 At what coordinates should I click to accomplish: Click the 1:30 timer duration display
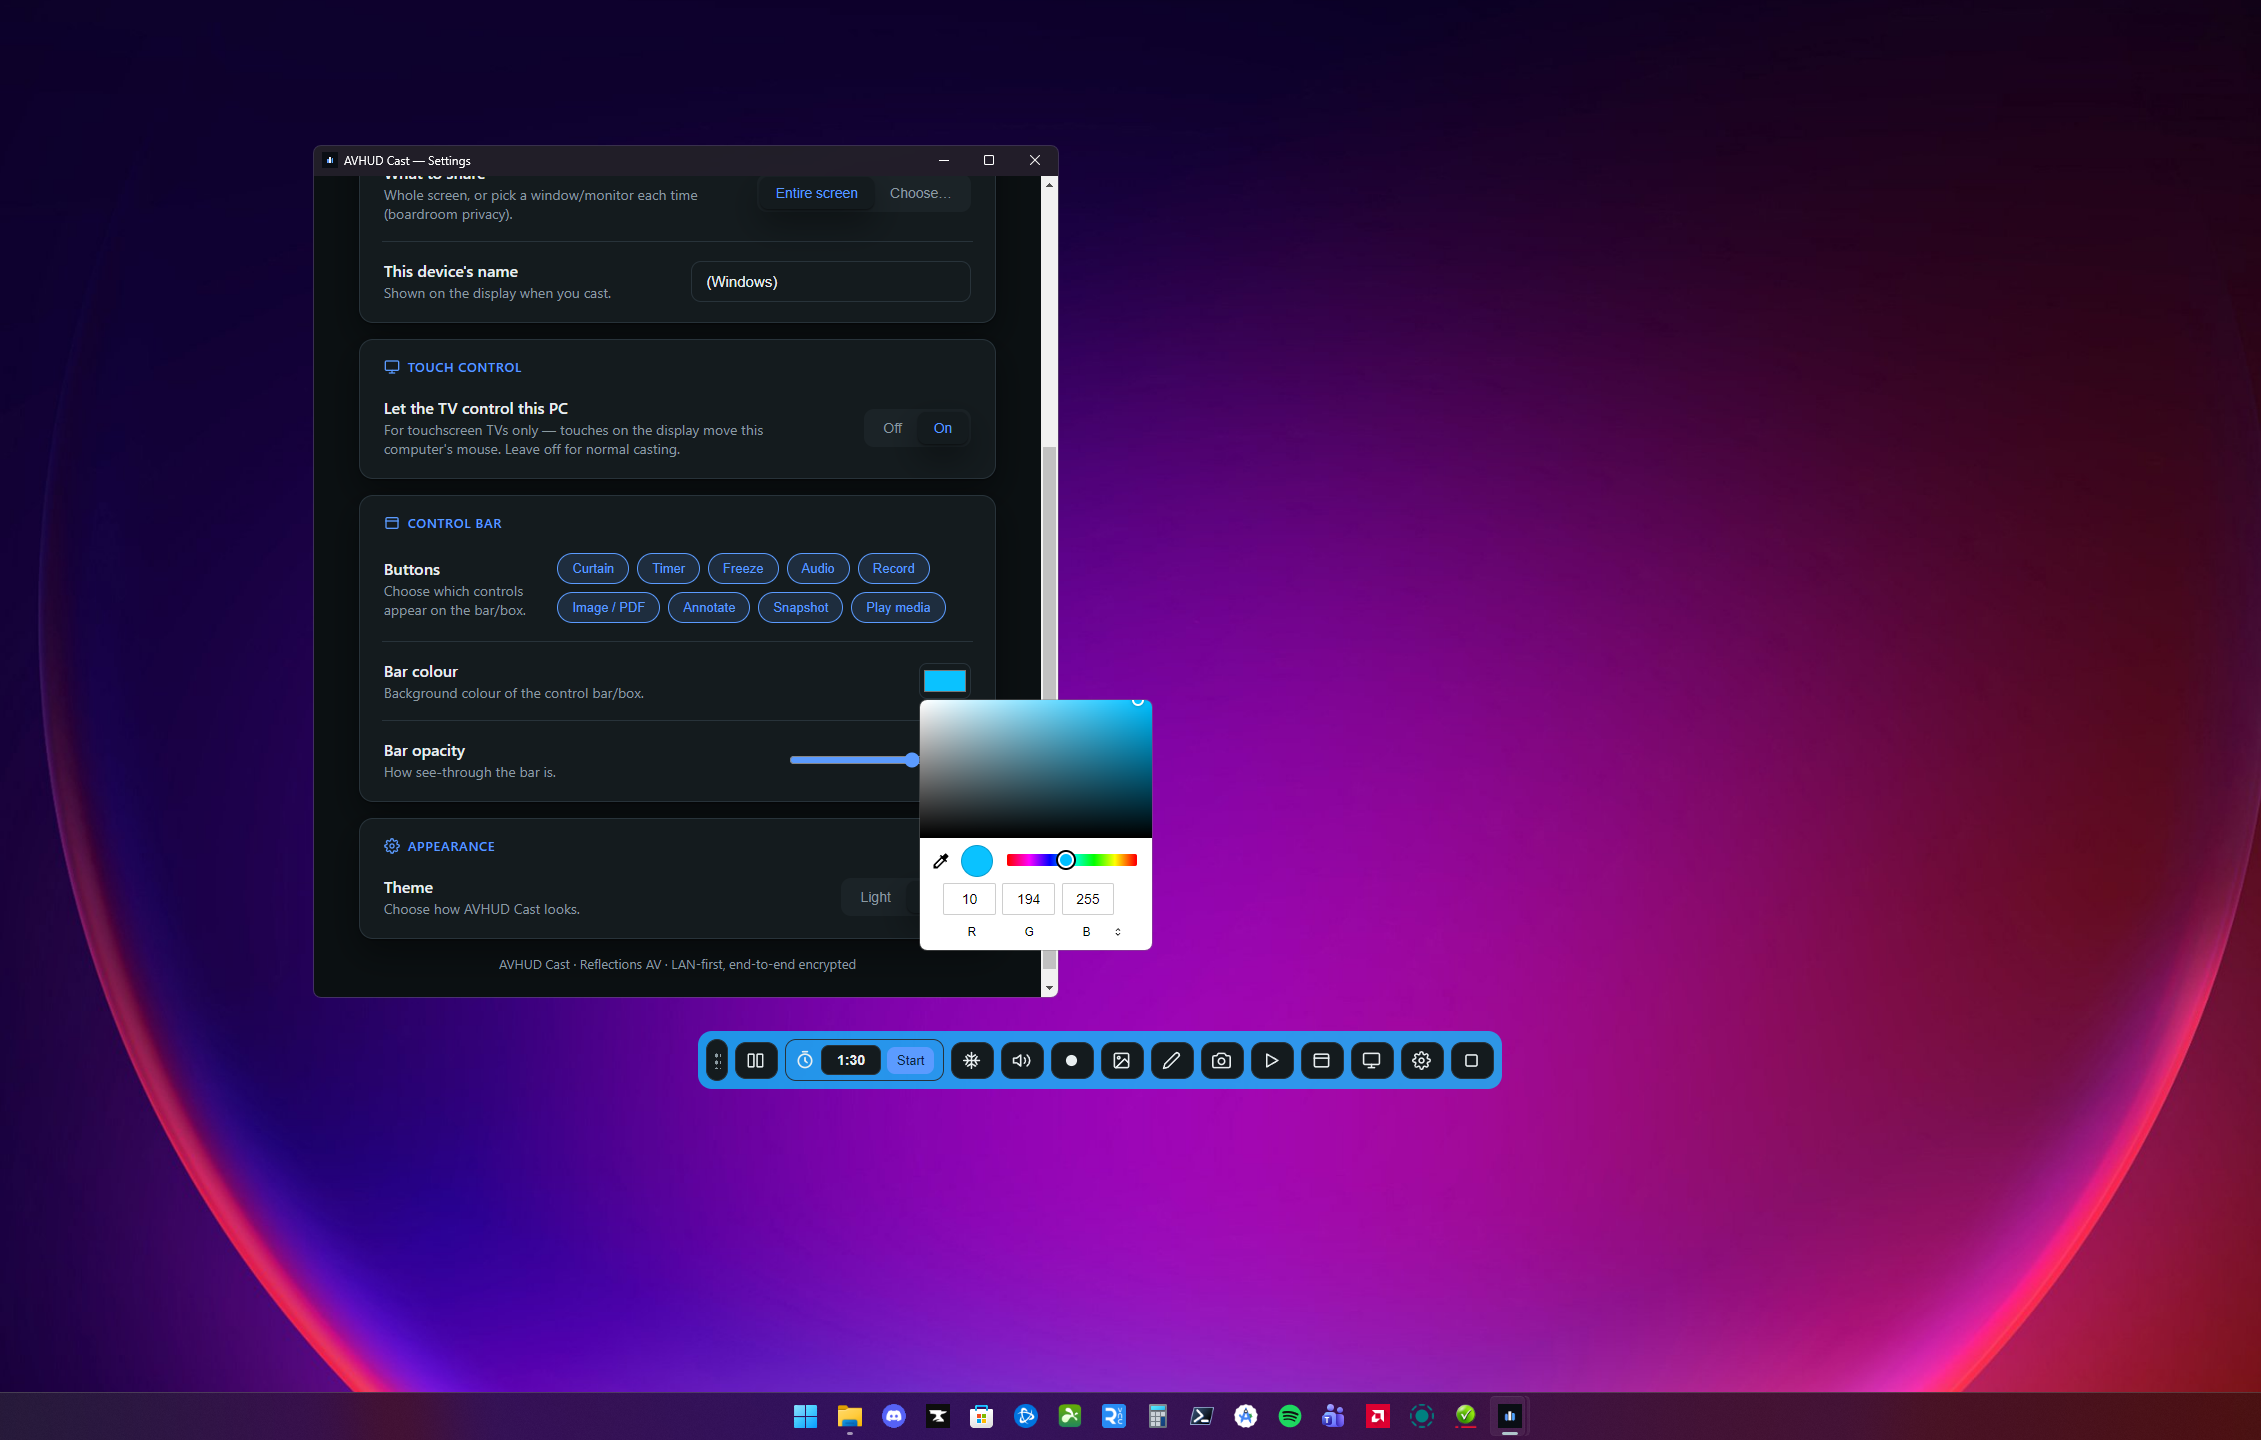(x=851, y=1060)
